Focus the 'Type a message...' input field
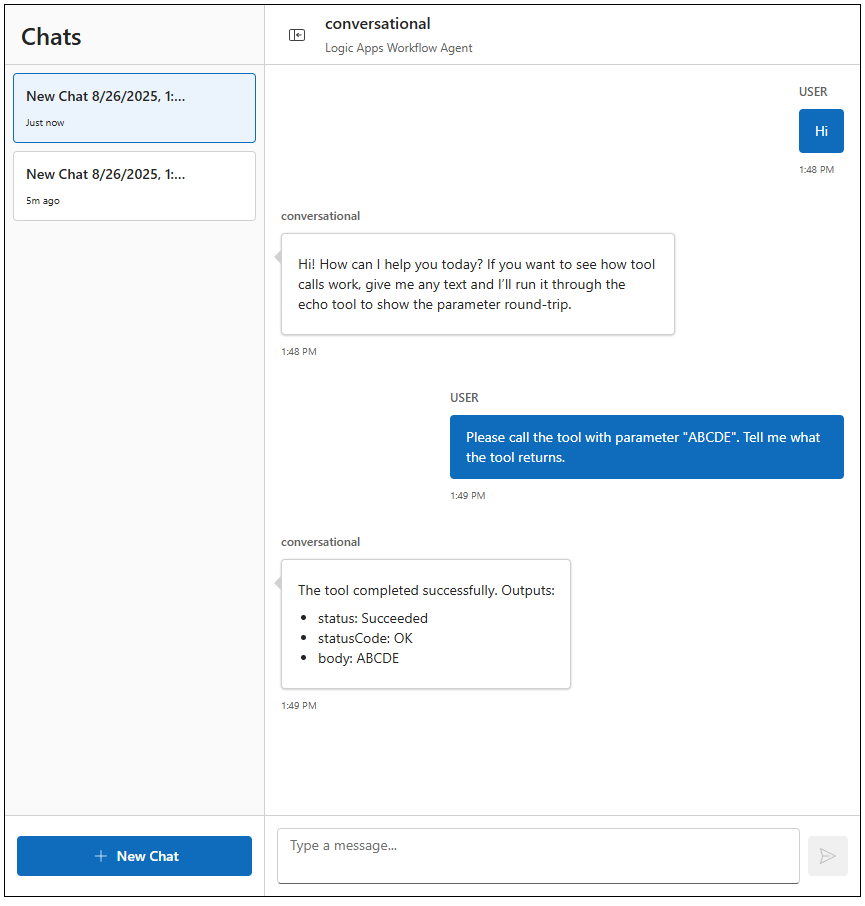This screenshot has width=865, height=906. tap(538, 855)
